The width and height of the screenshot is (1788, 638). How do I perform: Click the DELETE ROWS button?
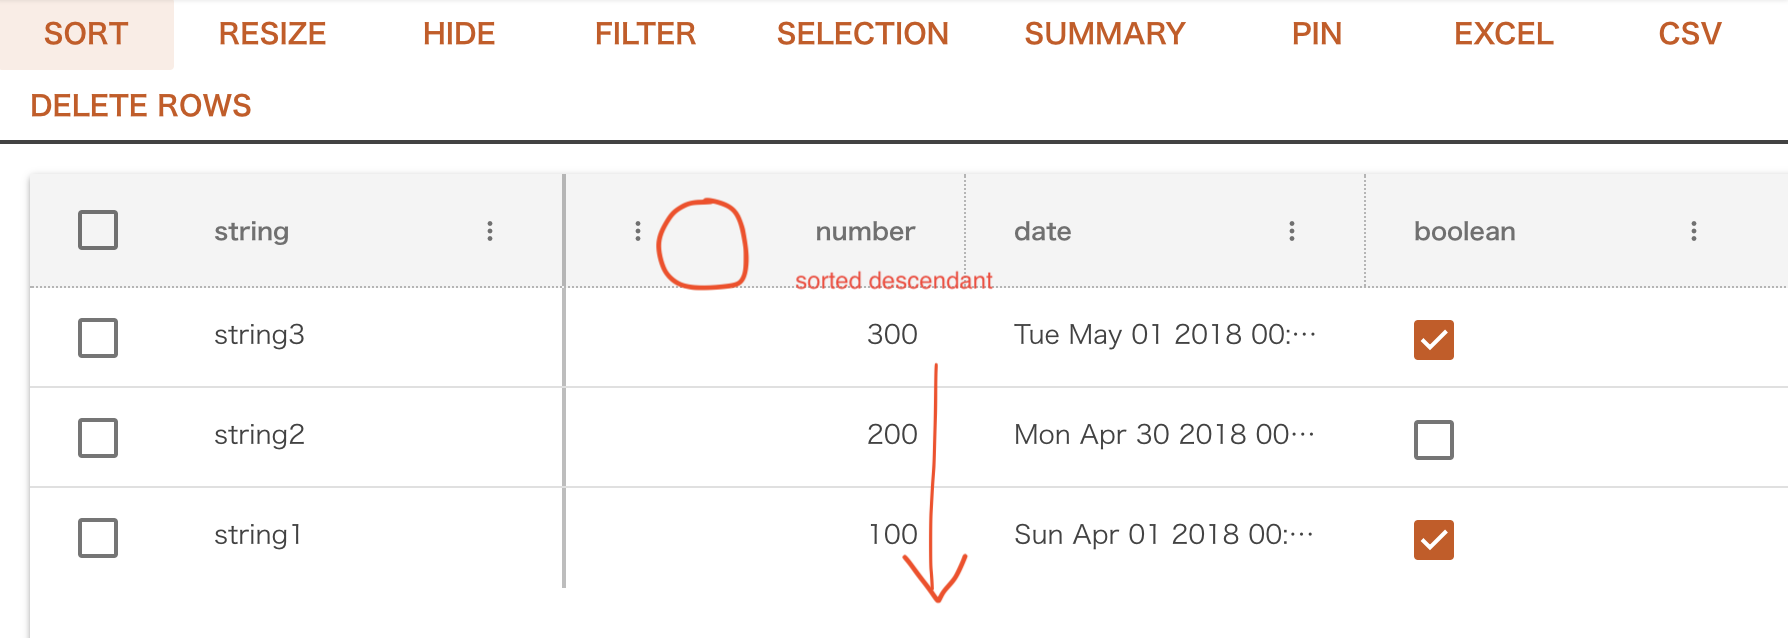pos(140,105)
